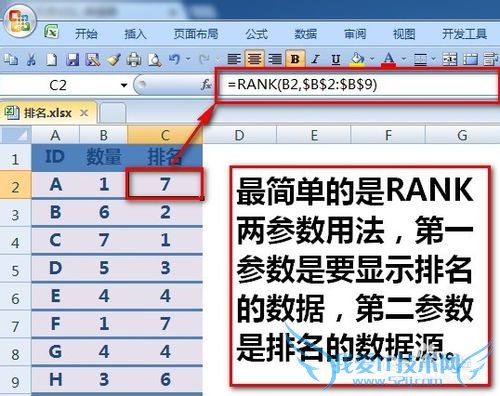The image size is (500, 396).
Task: Expand the Borders dropdown arrow
Action: pyautogui.click(x=433, y=59)
